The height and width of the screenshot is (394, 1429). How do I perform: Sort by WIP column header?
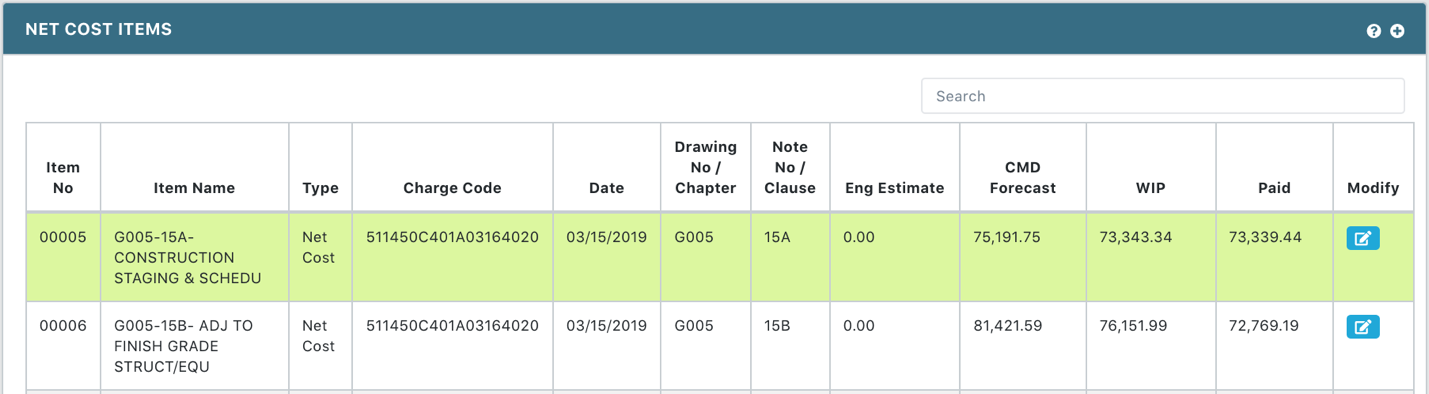pos(1150,187)
